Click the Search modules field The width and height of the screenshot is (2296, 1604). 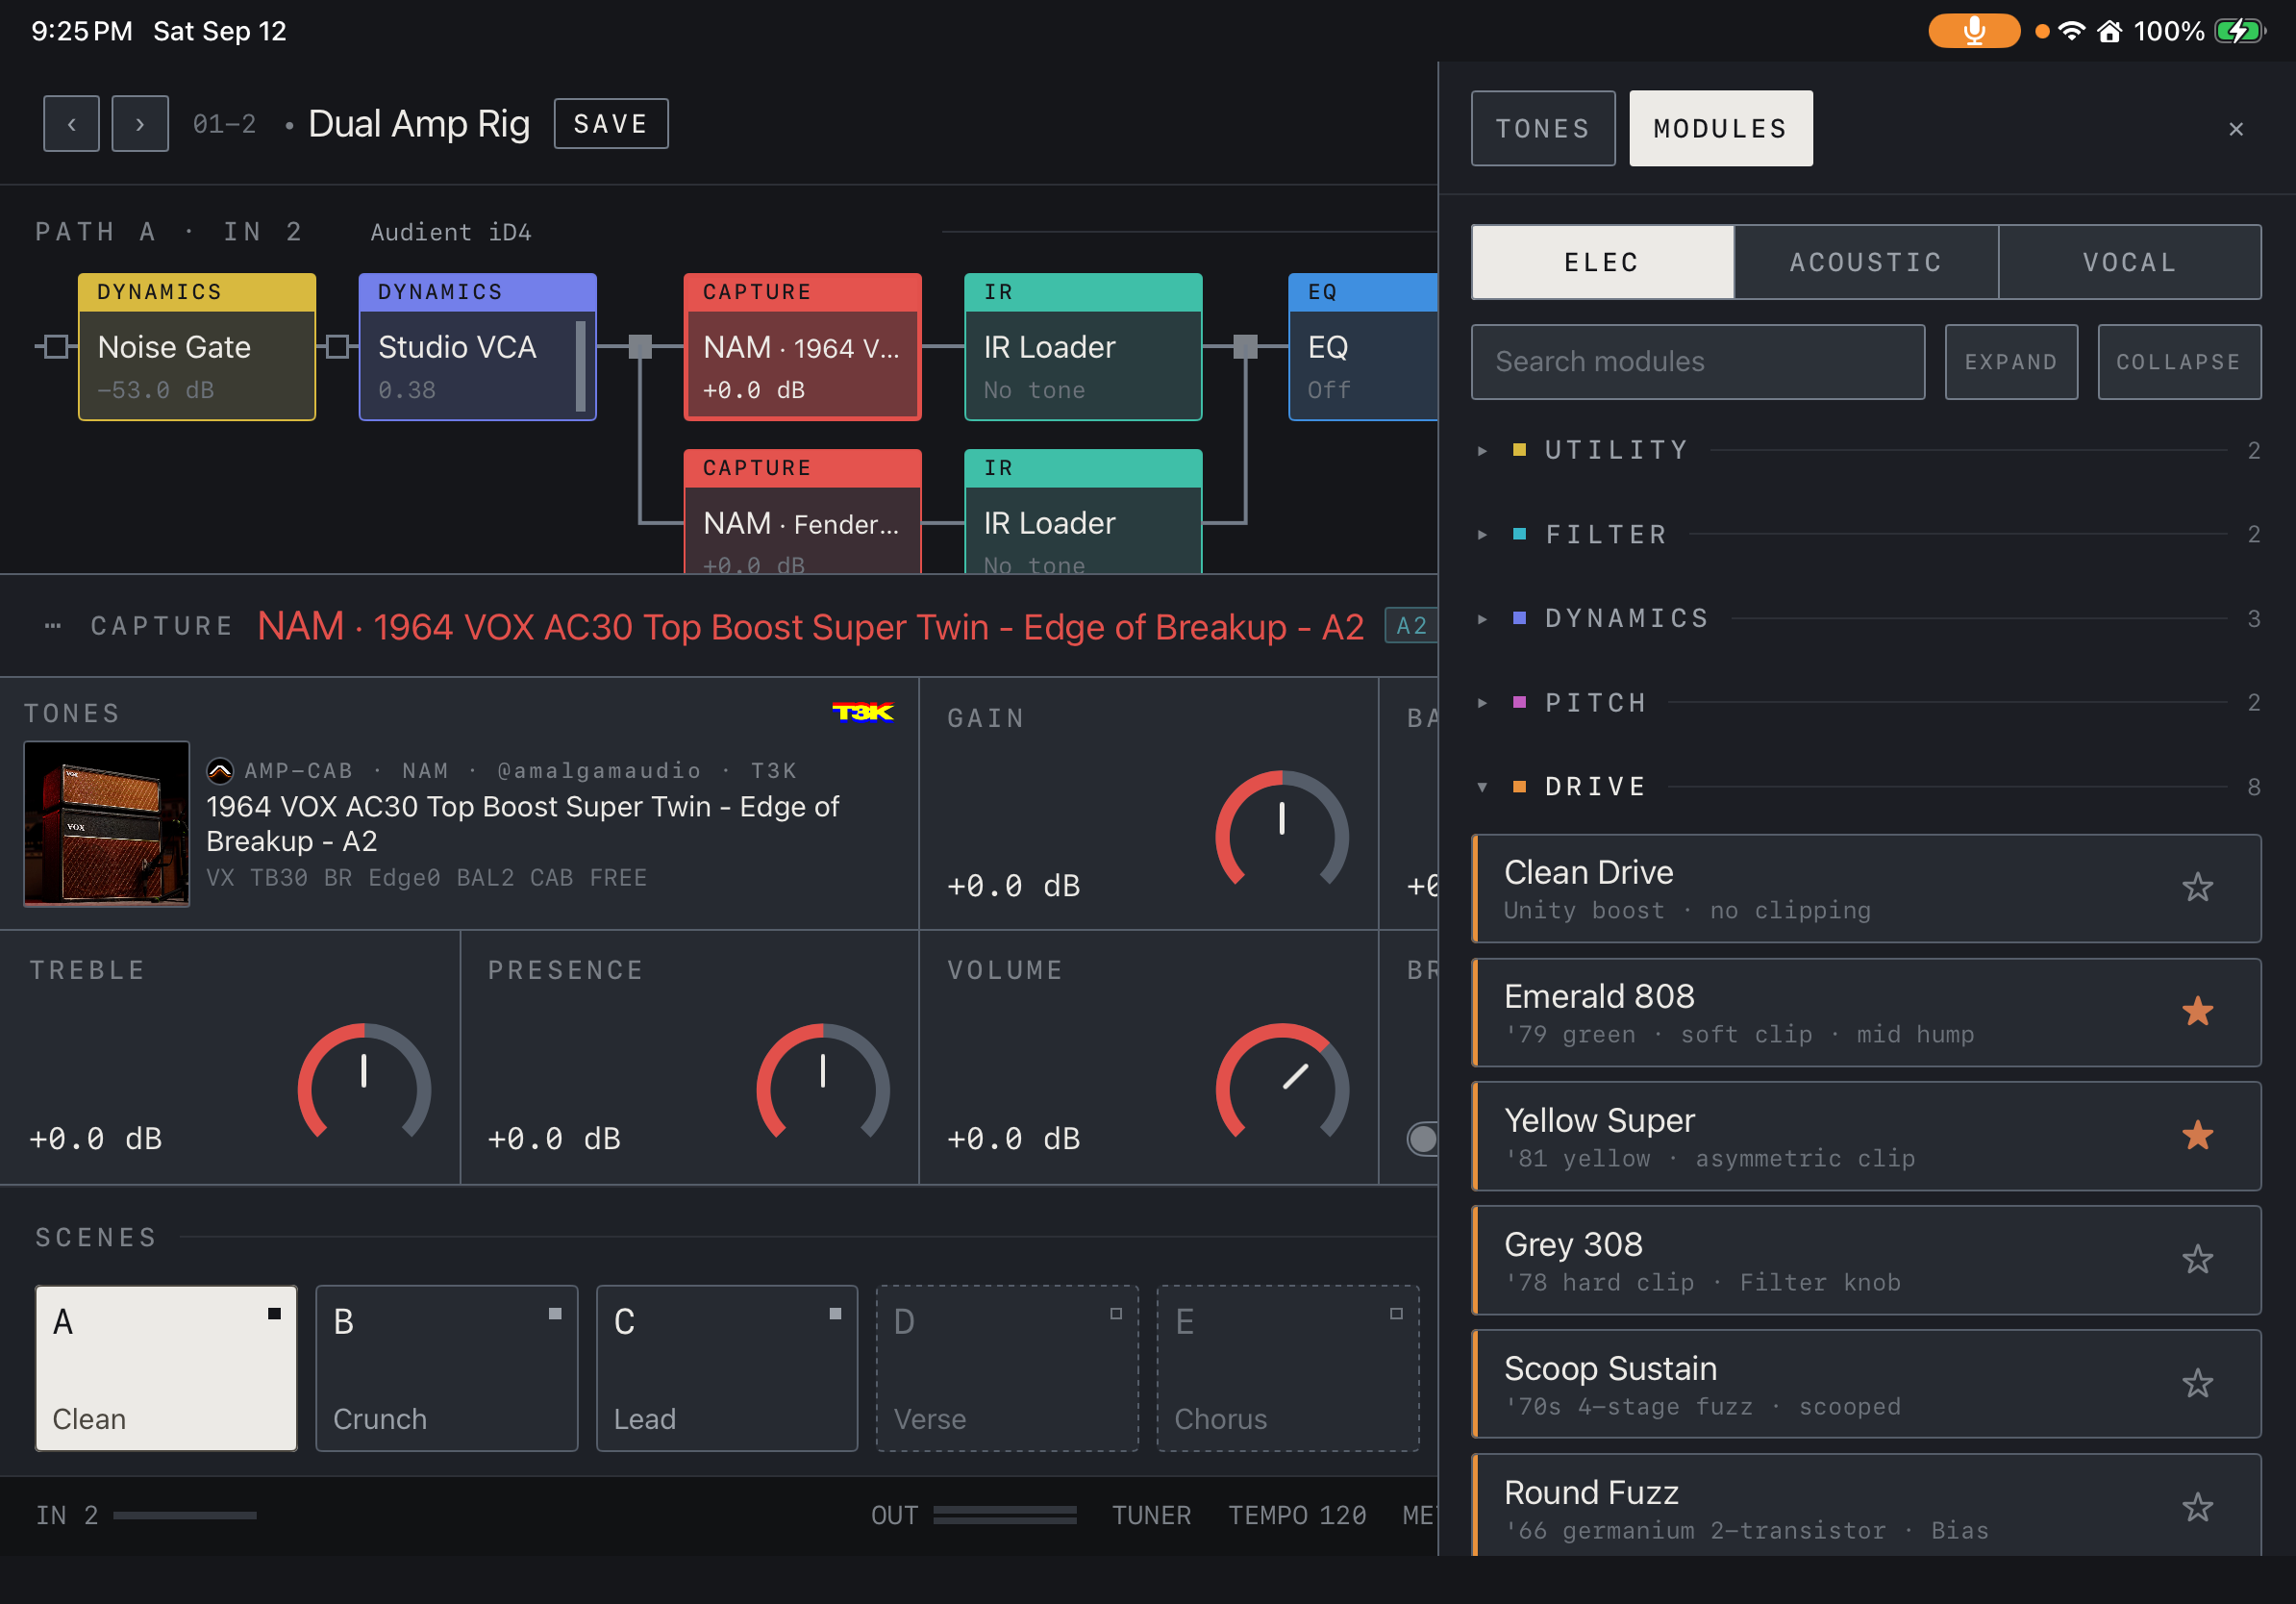click(1698, 362)
